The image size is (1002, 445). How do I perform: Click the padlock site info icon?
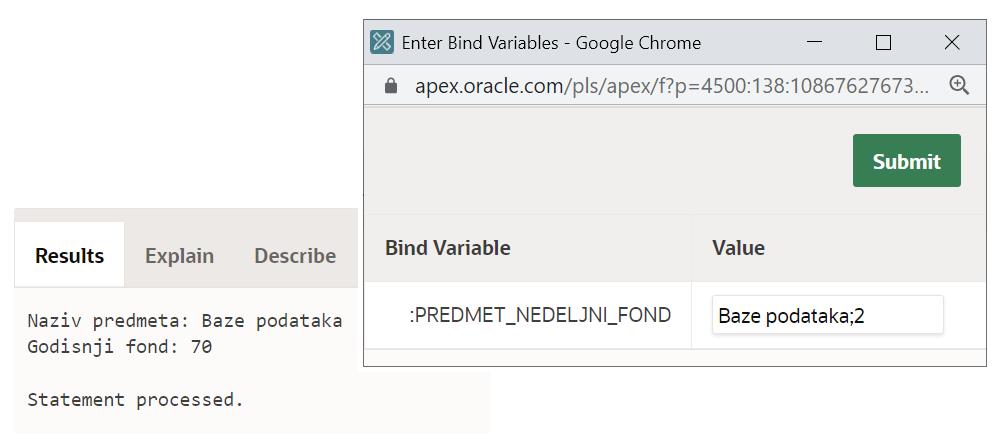391,86
